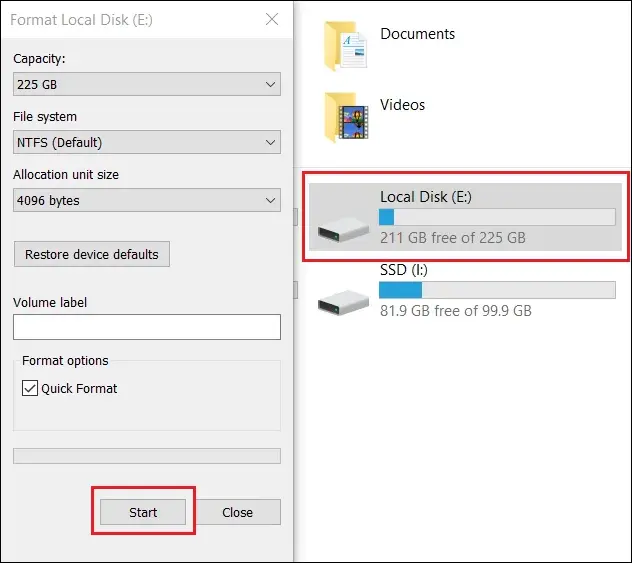Click the Videos folder label

click(403, 105)
